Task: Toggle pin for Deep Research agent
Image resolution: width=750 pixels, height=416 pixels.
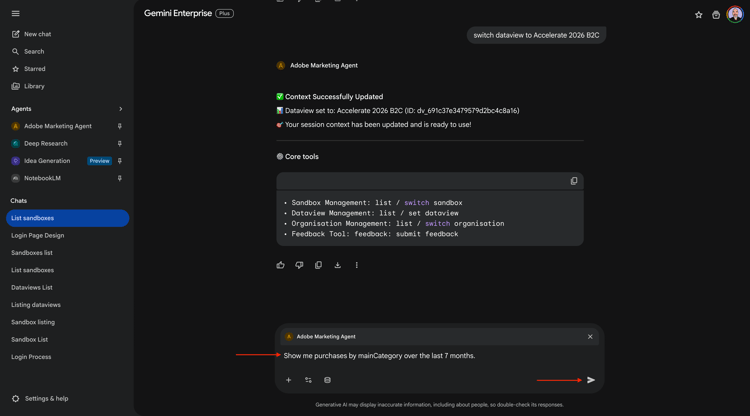Action: click(x=120, y=144)
